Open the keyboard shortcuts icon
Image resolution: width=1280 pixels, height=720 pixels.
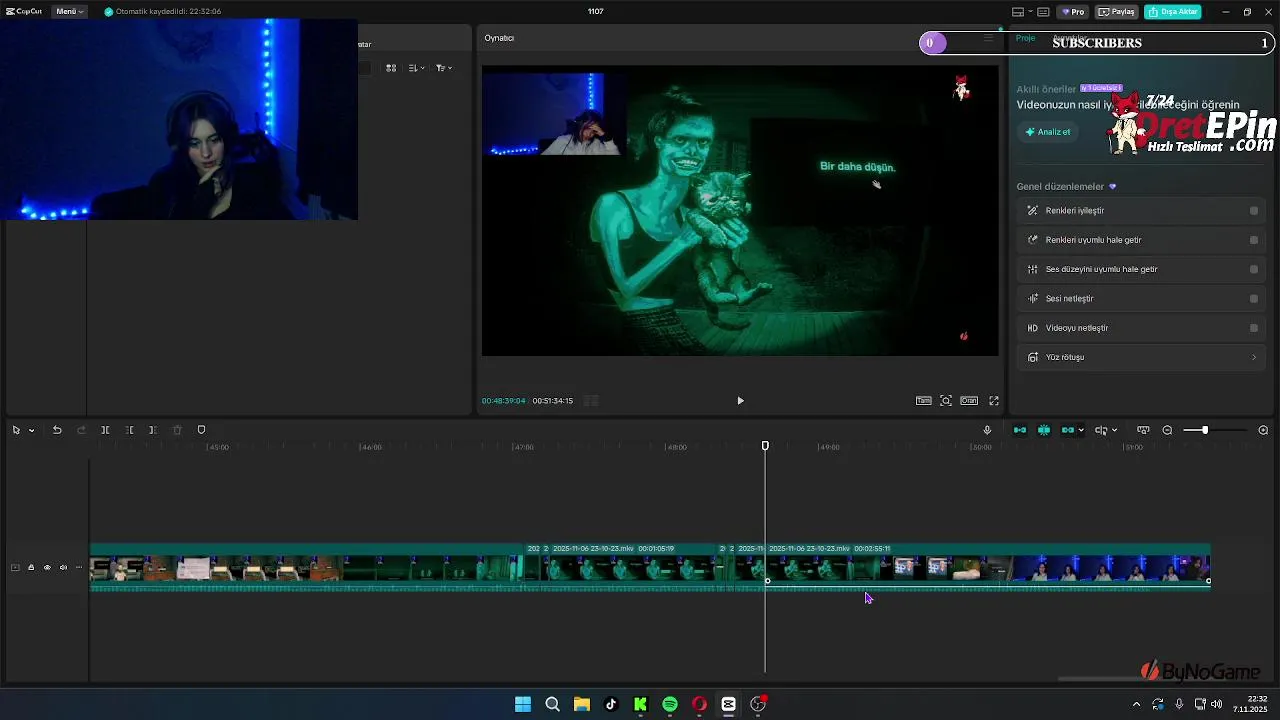(1043, 12)
